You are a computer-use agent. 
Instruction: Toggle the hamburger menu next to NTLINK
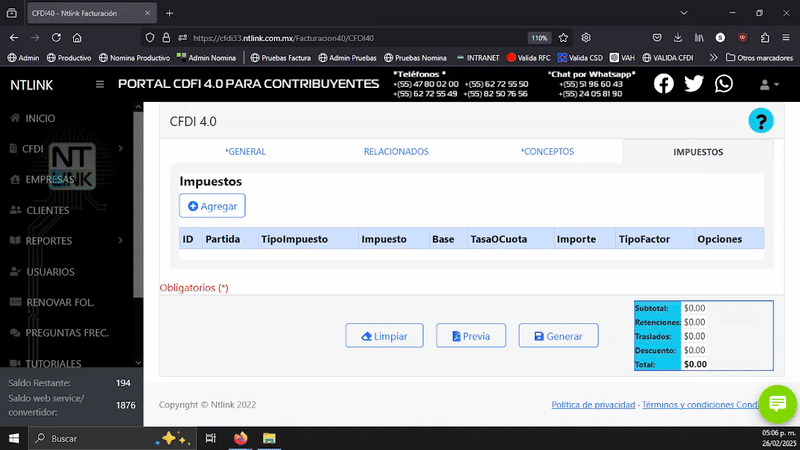tap(100, 84)
